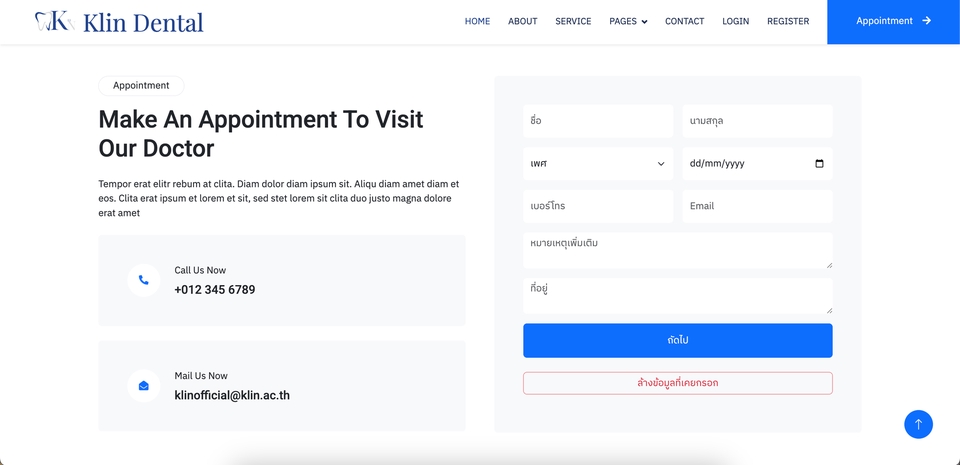
Task: Click the REGISTER link
Action: coord(788,21)
